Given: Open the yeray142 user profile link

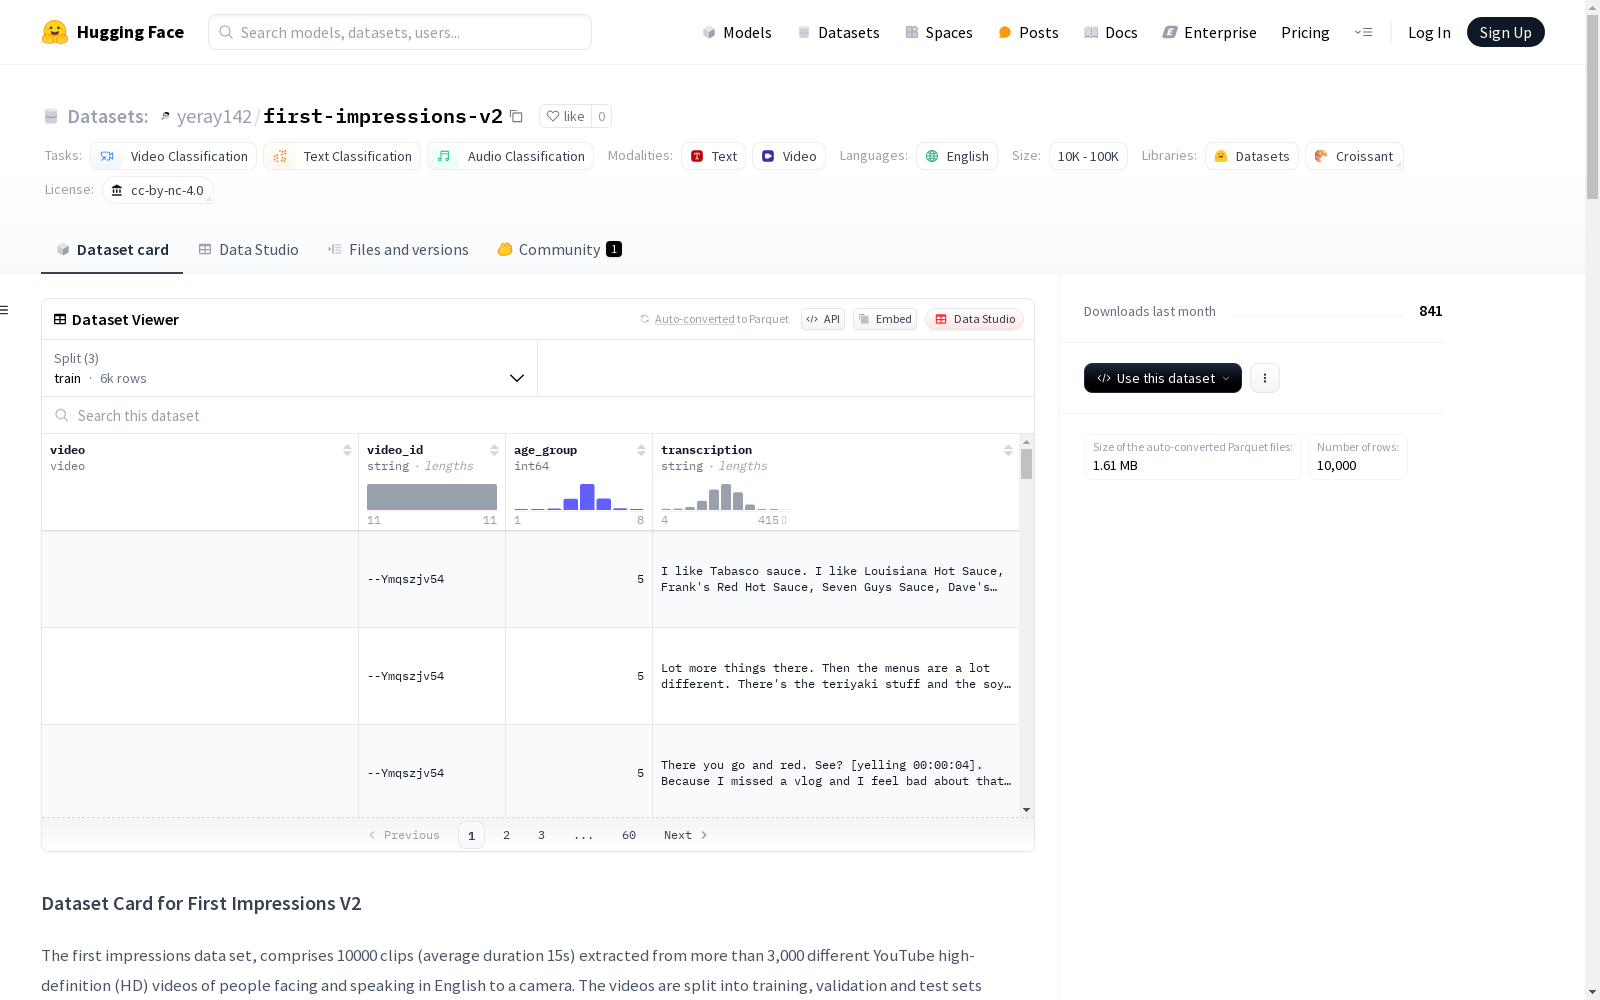Looking at the screenshot, I should [214, 116].
